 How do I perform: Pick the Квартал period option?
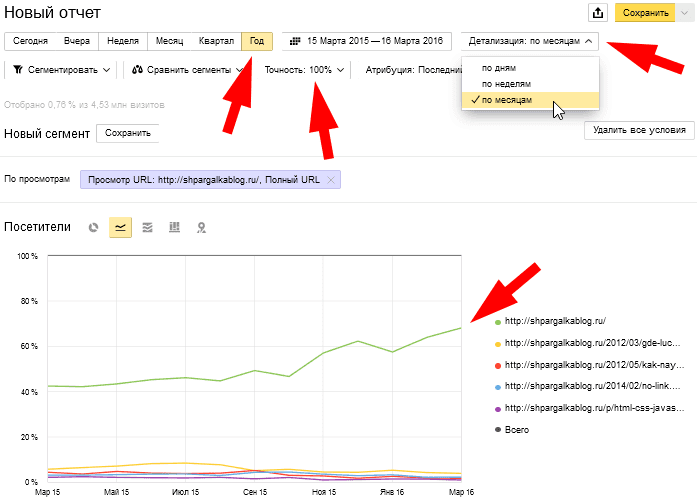pos(217,42)
